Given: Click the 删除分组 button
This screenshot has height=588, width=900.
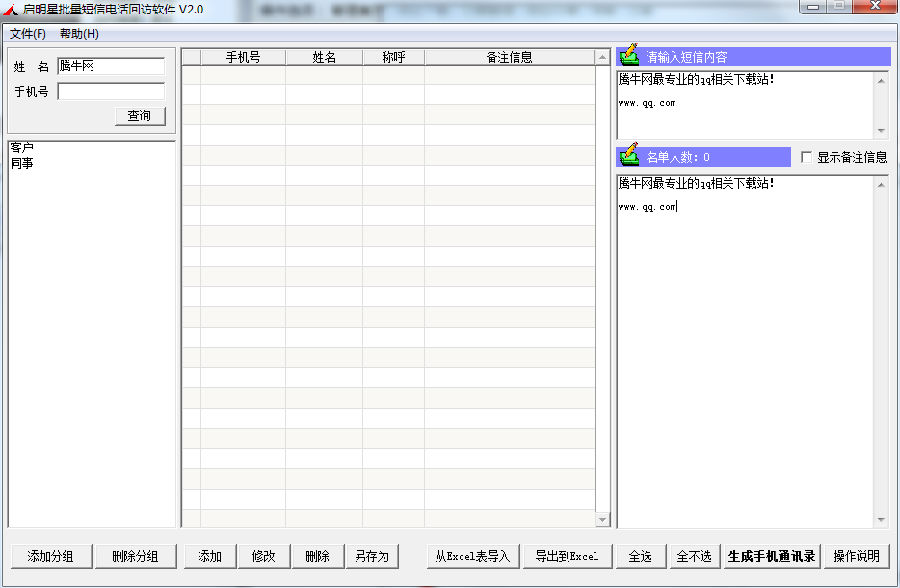Looking at the screenshot, I should click(135, 556).
